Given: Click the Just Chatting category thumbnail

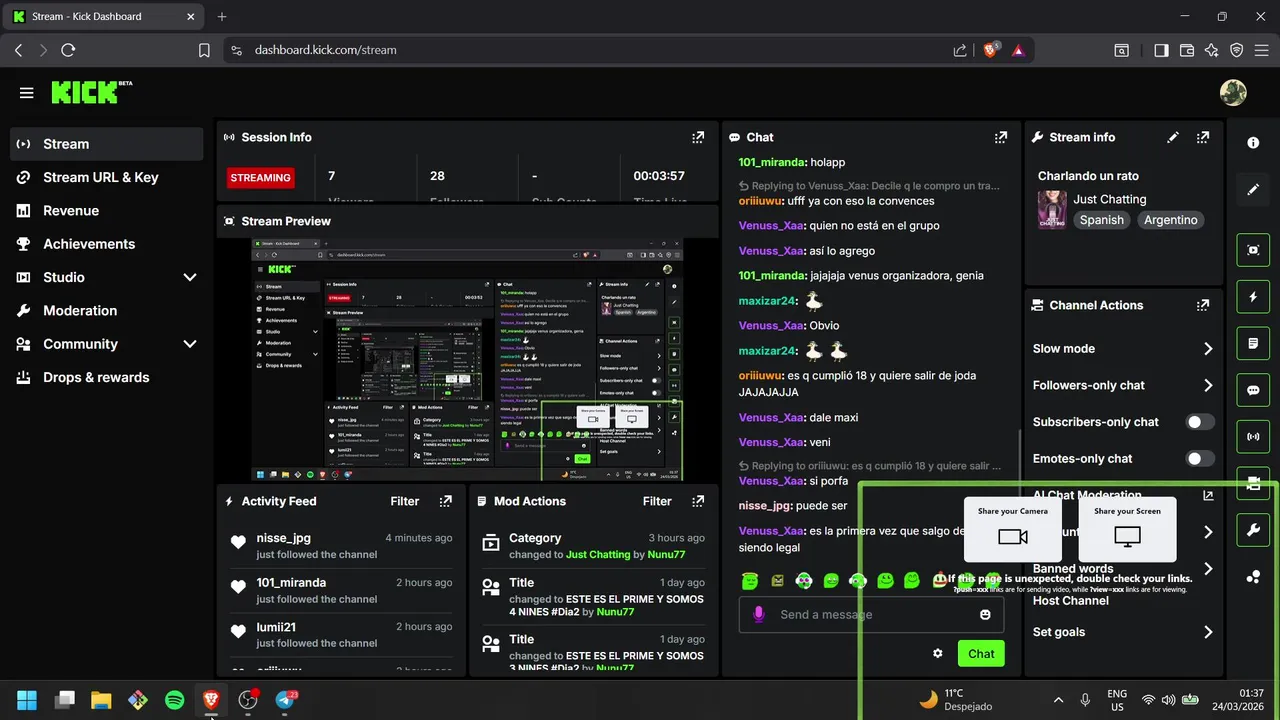Looking at the screenshot, I should pos(1052,209).
